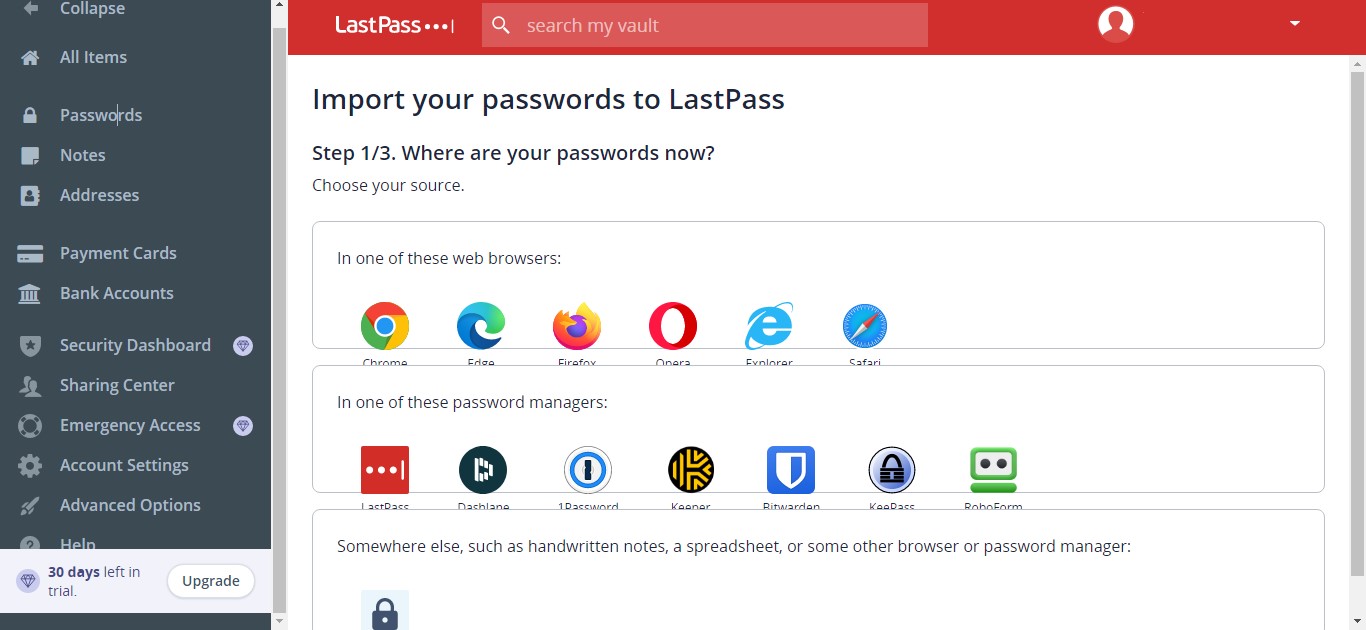
Task: Click the page vertical scrollbar
Action: click(x=1357, y=321)
